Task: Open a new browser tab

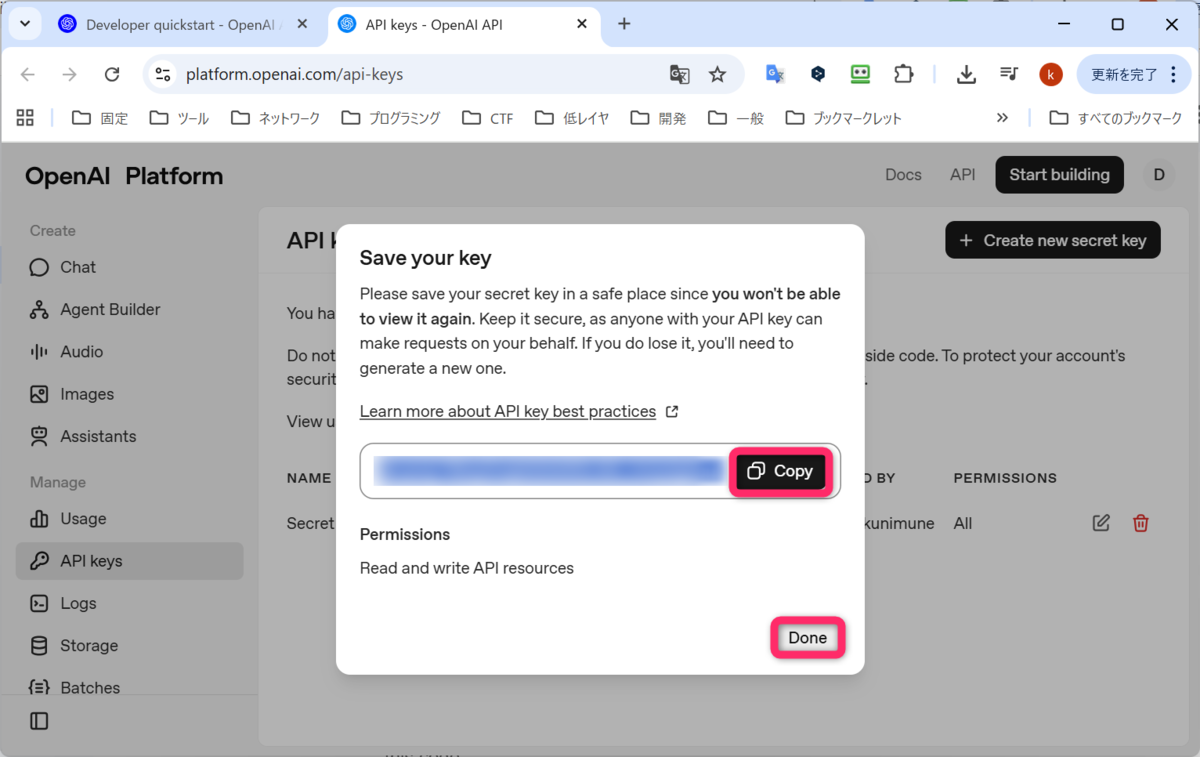Action: coord(624,24)
